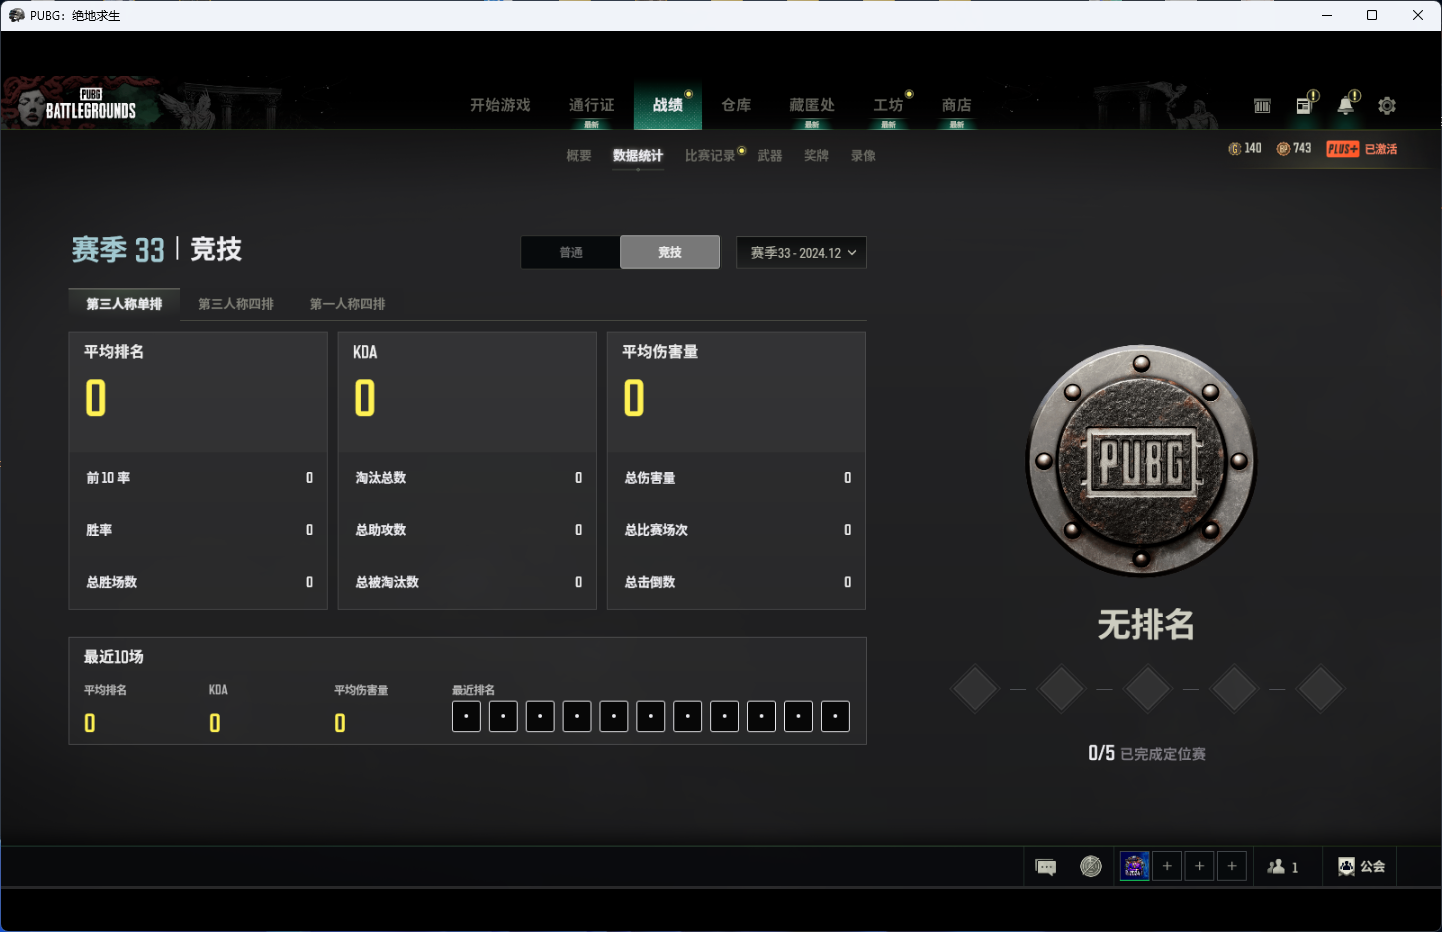Image resolution: width=1442 pixels, height=932 pixels.
Task: Open the 通行证 pass menu
Action: point(591,105)
